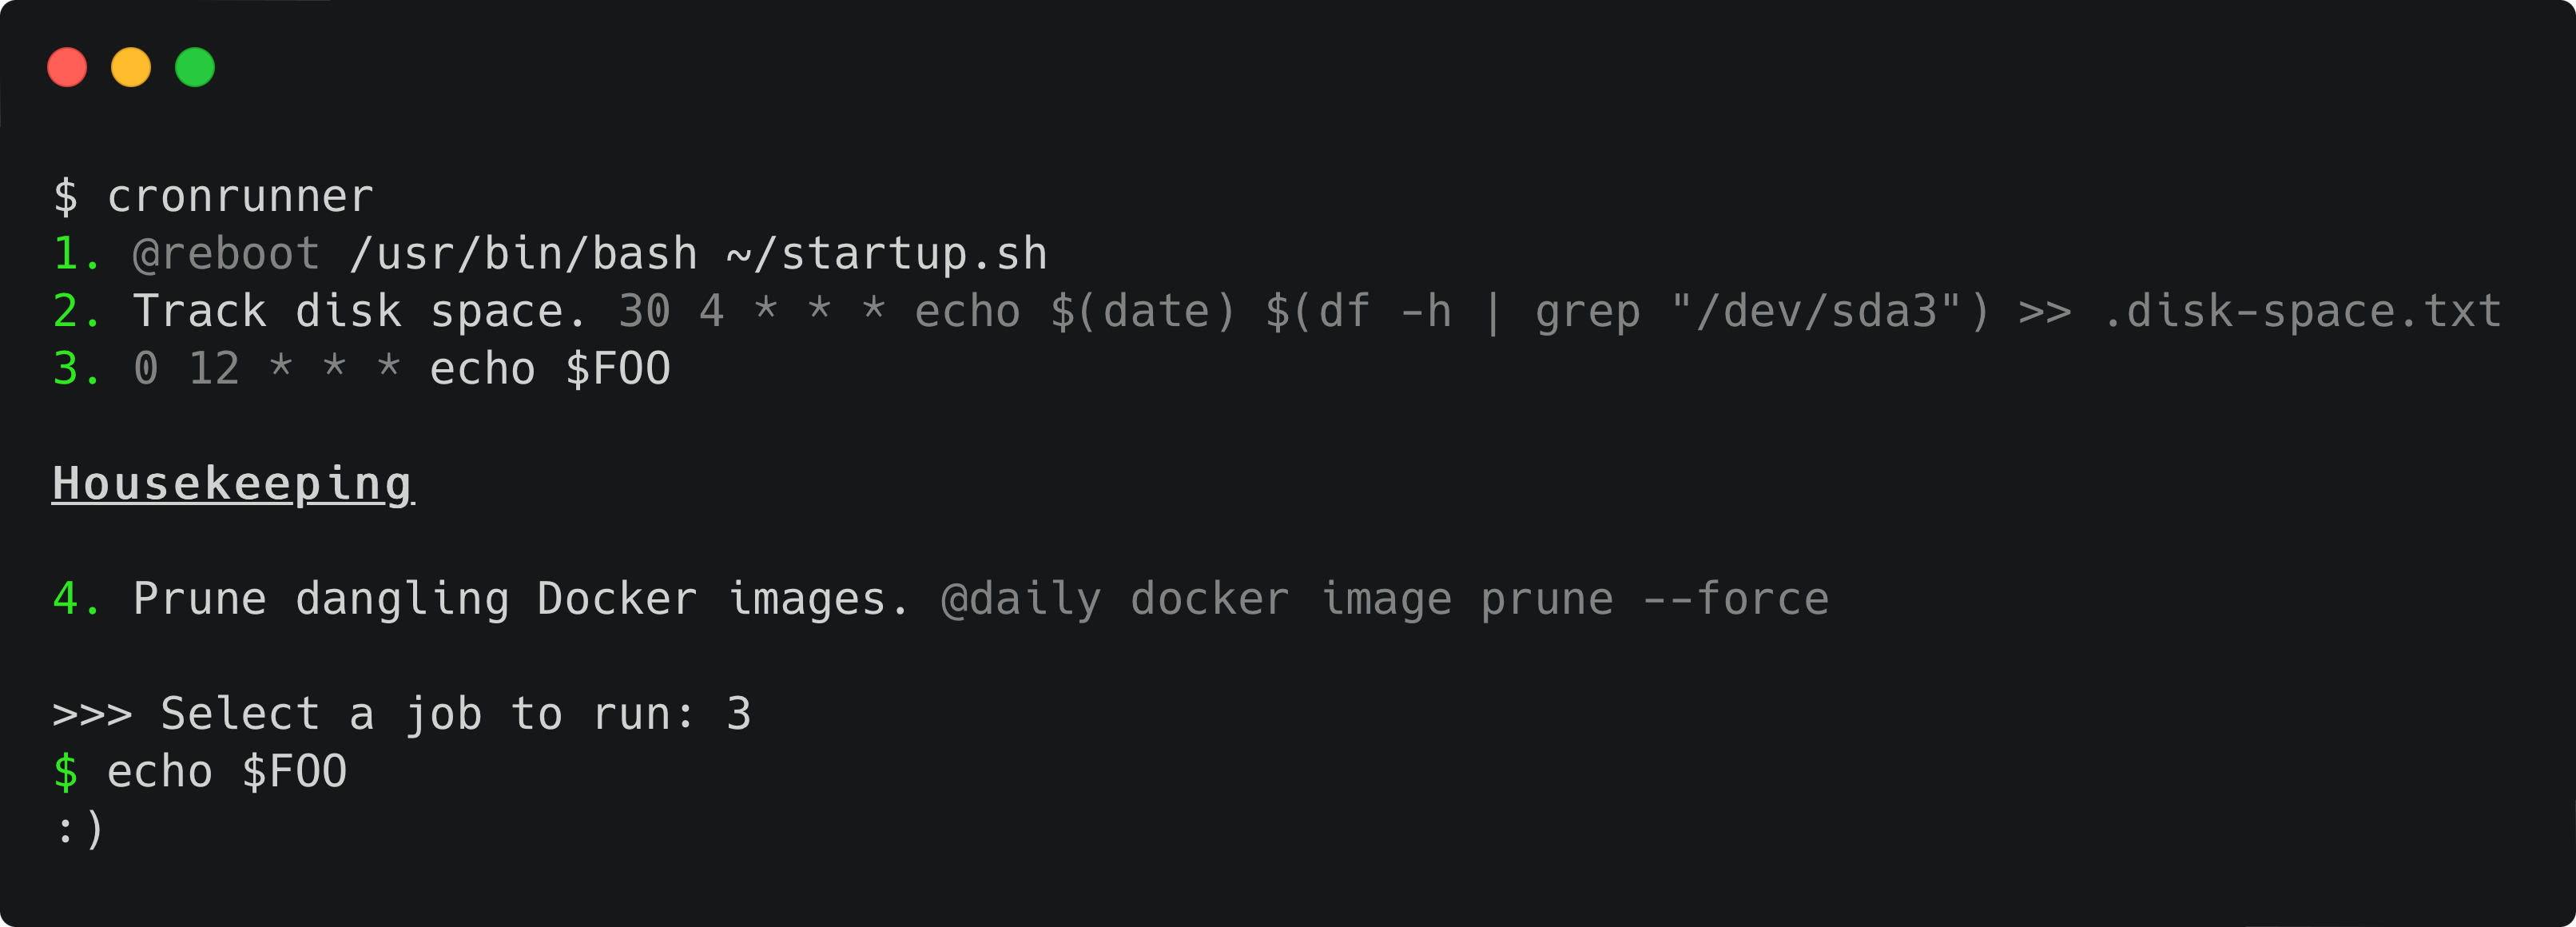
Task: Click the @reboot schedule keyword
Action: (x=226, y=254)
